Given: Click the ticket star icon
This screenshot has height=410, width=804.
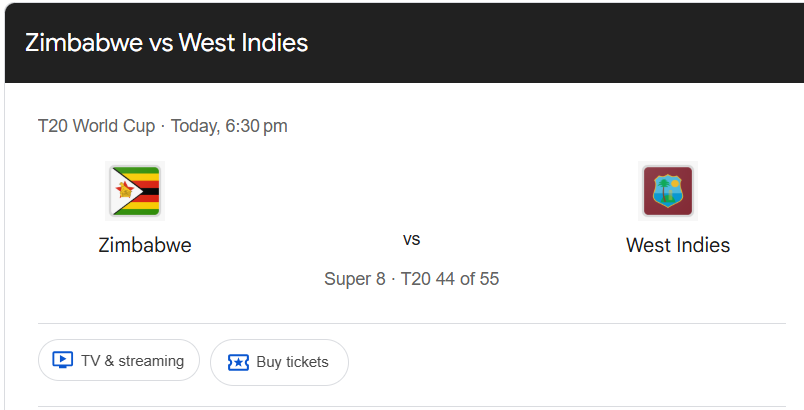Looking at the screenshot, I should [x=238, y=362].
